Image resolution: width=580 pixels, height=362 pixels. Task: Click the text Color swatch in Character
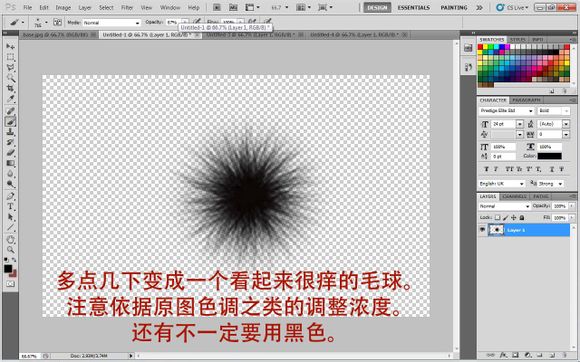[550, 156]
